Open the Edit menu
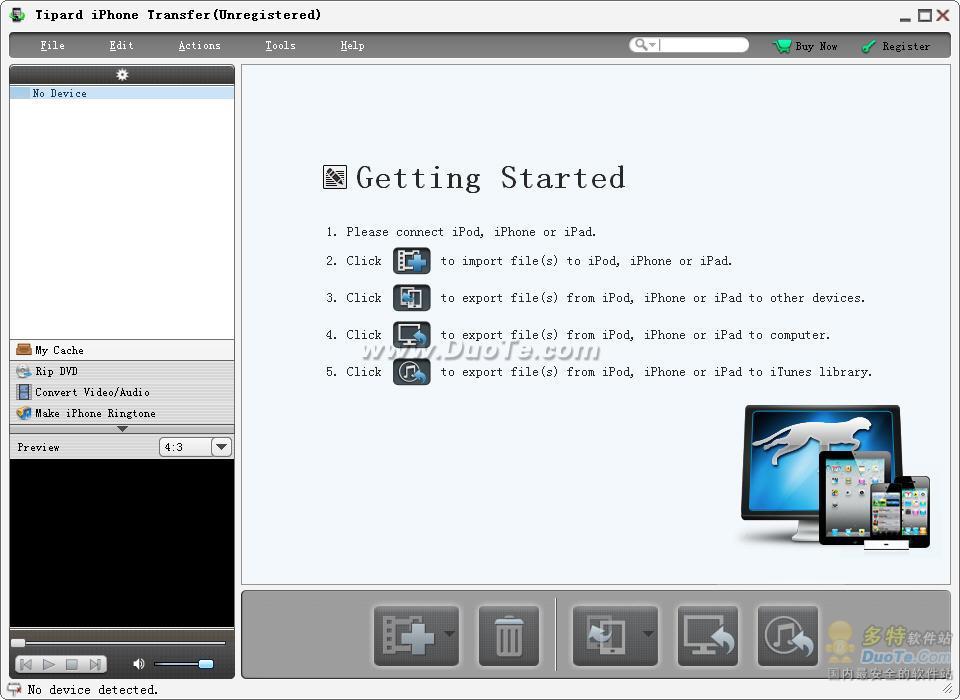 coord(122,45)
